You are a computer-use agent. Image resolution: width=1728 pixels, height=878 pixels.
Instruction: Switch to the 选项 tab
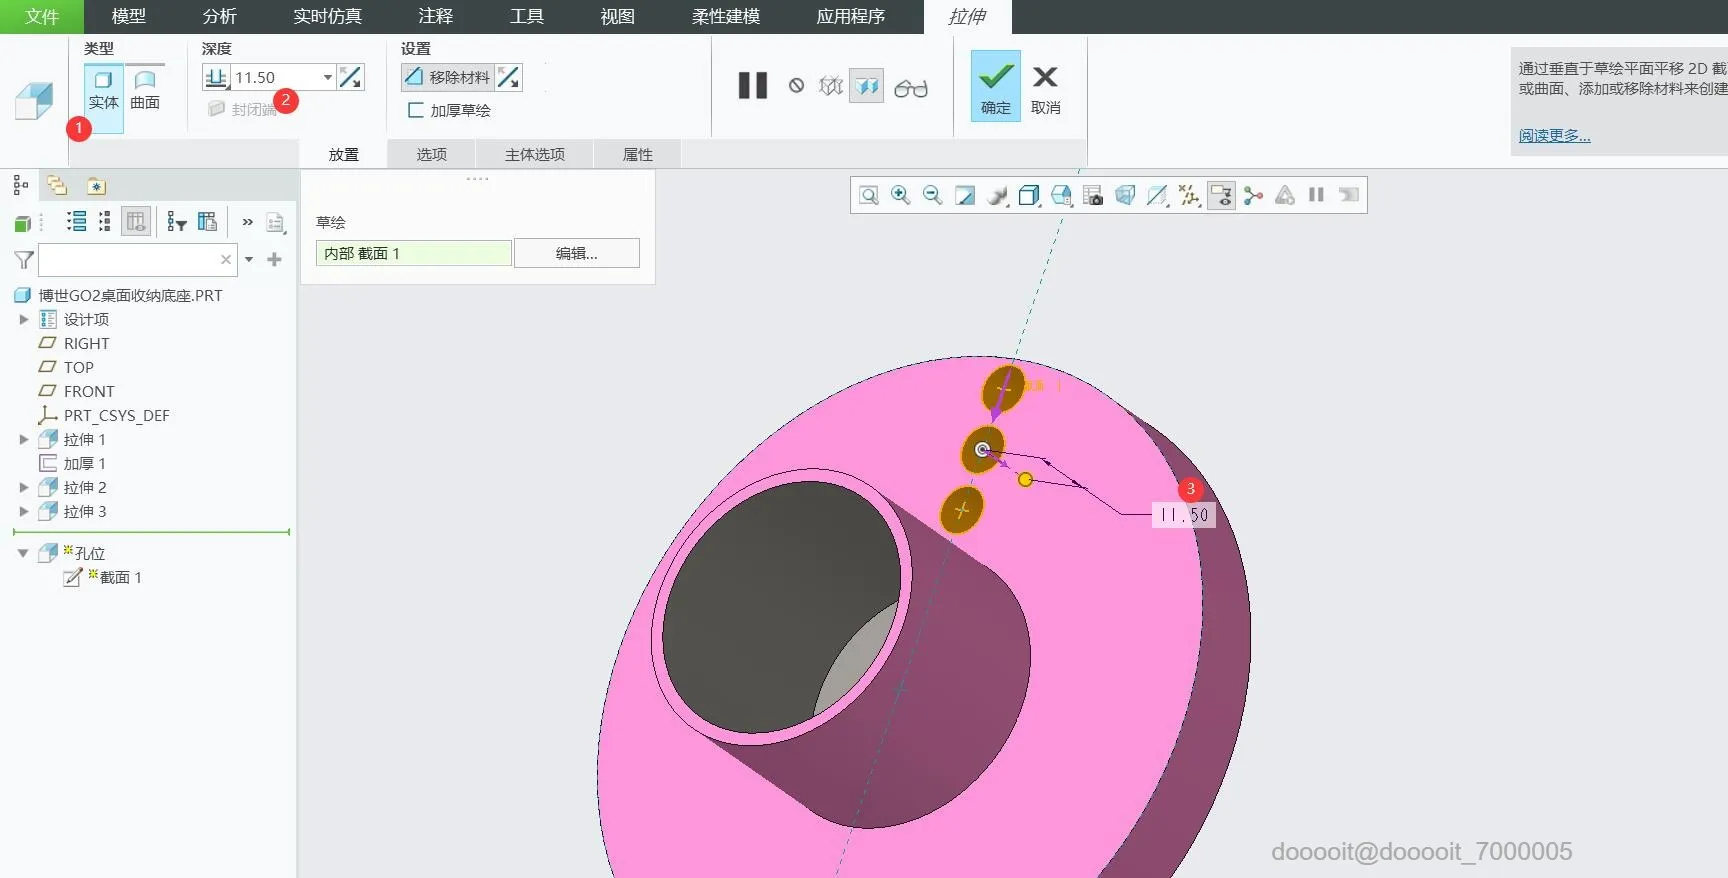(431, 155)
